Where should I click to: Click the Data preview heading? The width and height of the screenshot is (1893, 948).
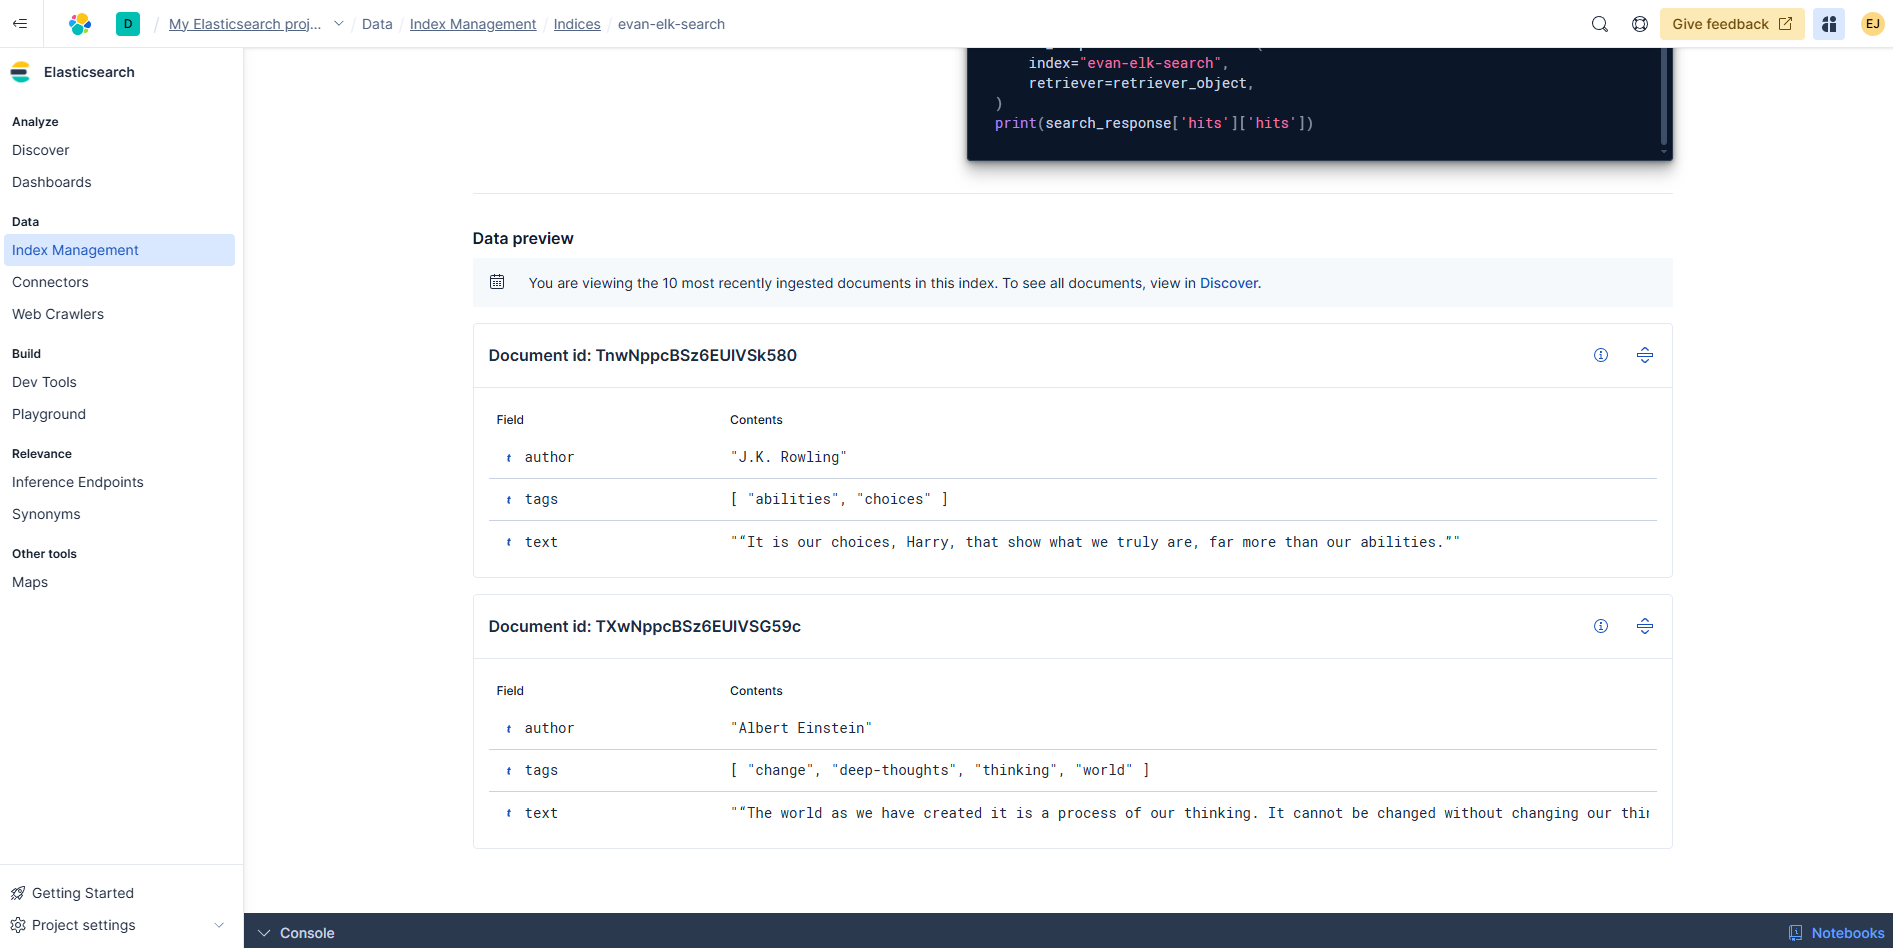click(x=523, y=238)
